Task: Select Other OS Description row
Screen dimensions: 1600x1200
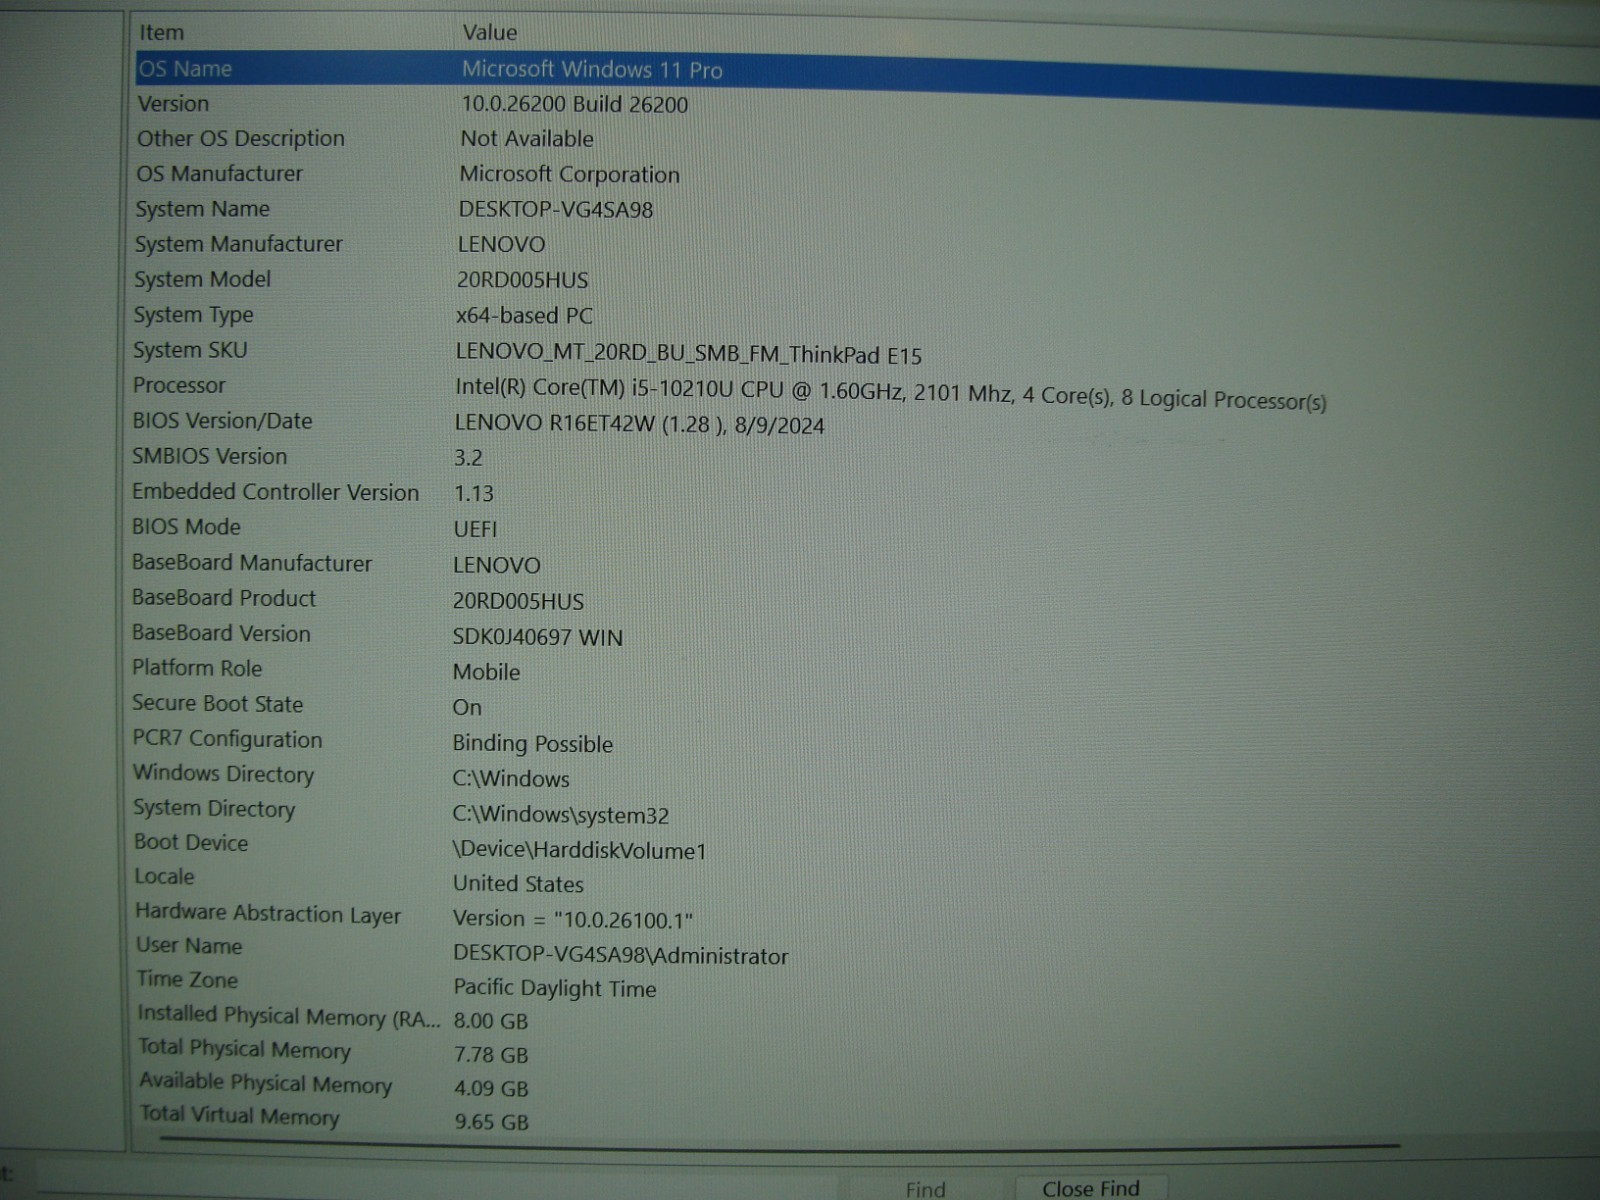Action: tap(241, 138)
